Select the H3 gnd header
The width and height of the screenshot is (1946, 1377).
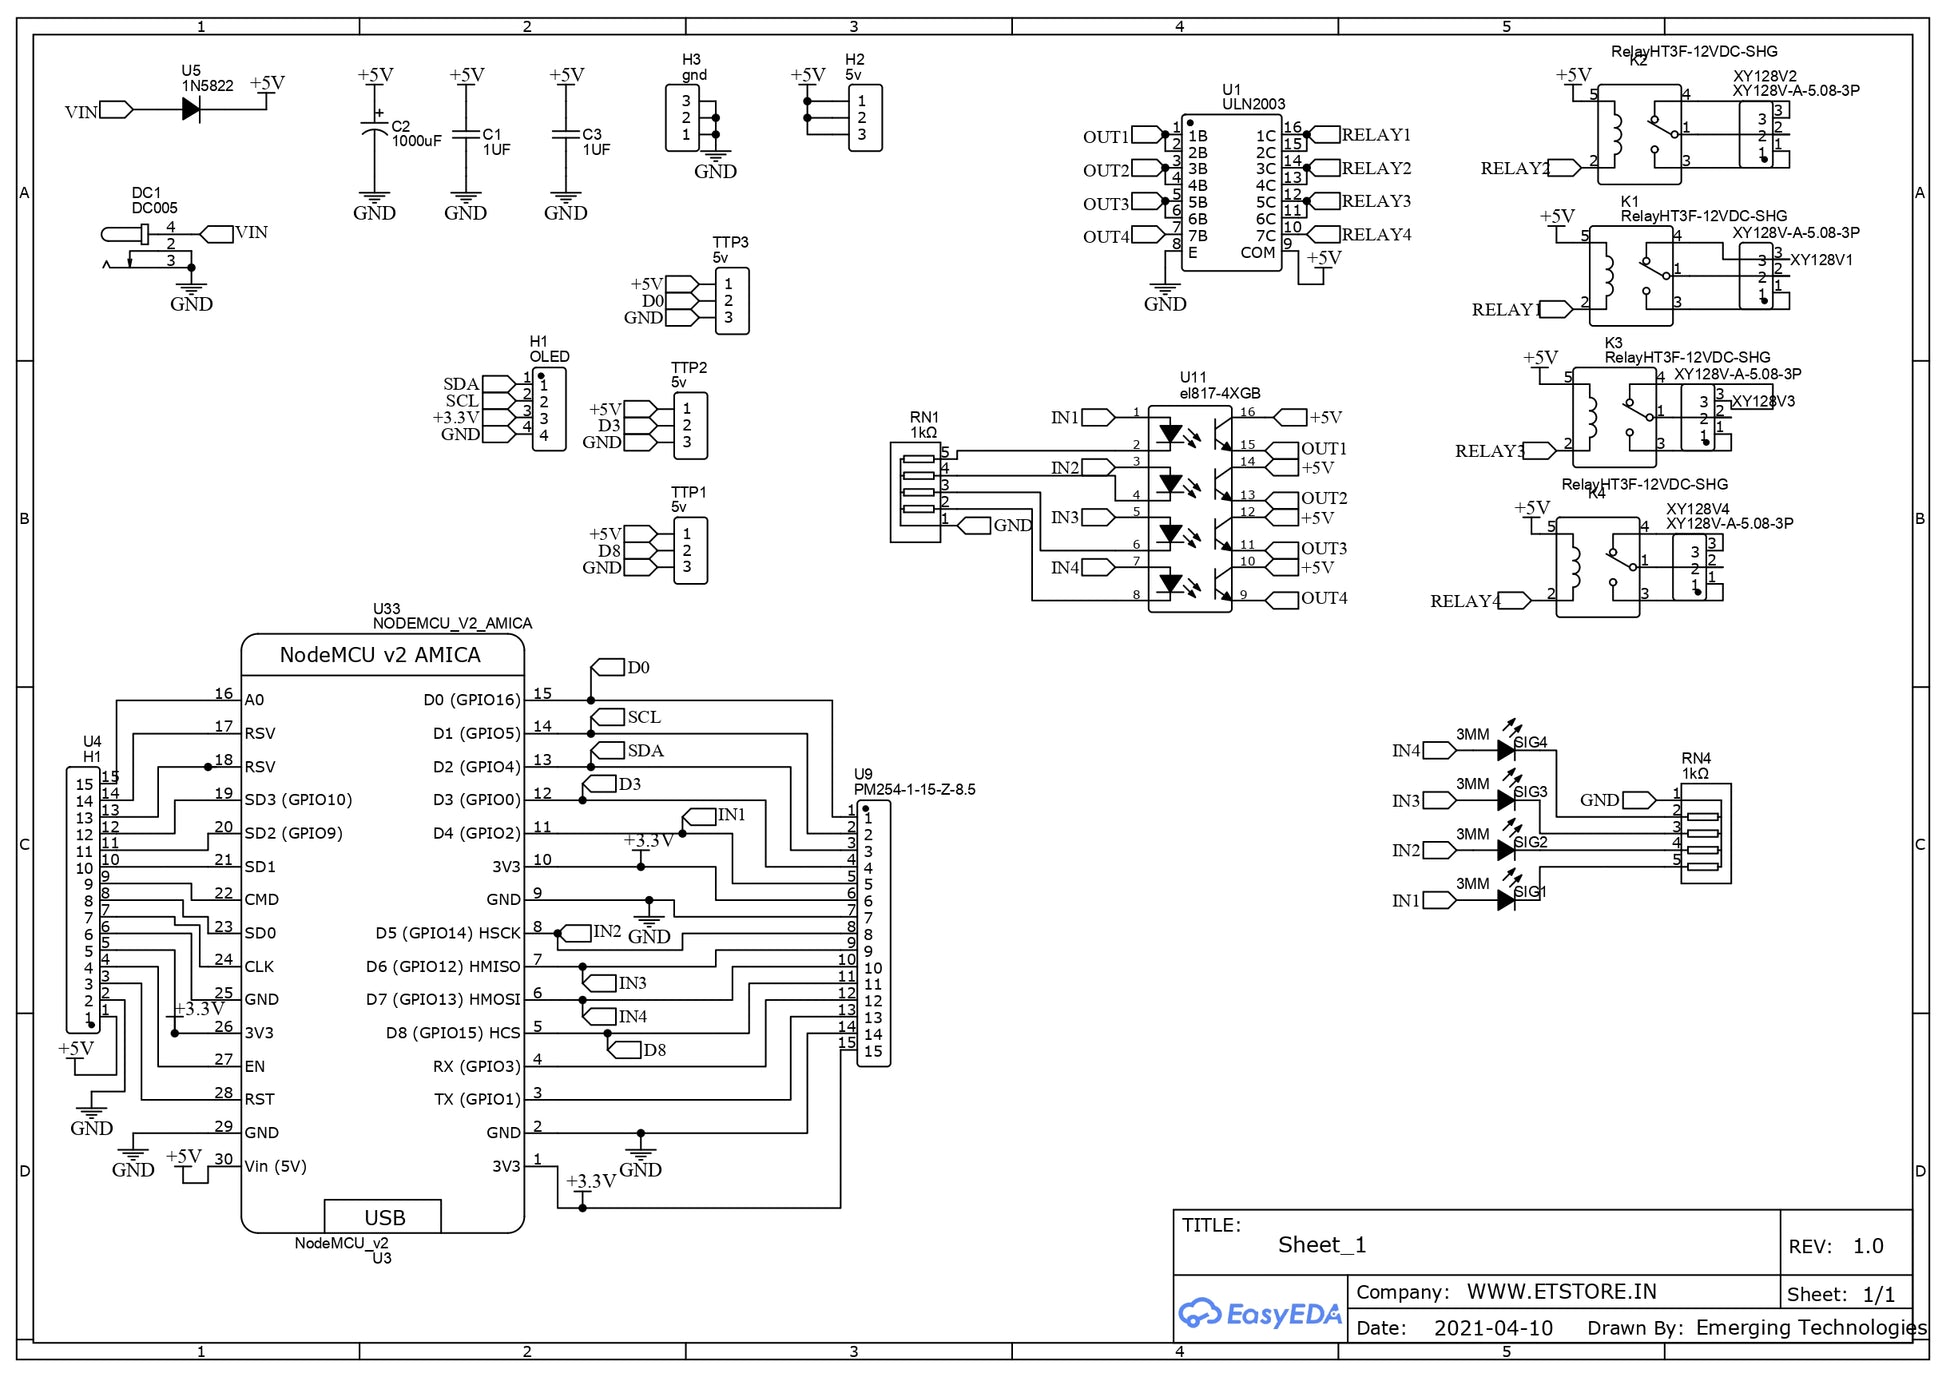(x=682, y=118)
